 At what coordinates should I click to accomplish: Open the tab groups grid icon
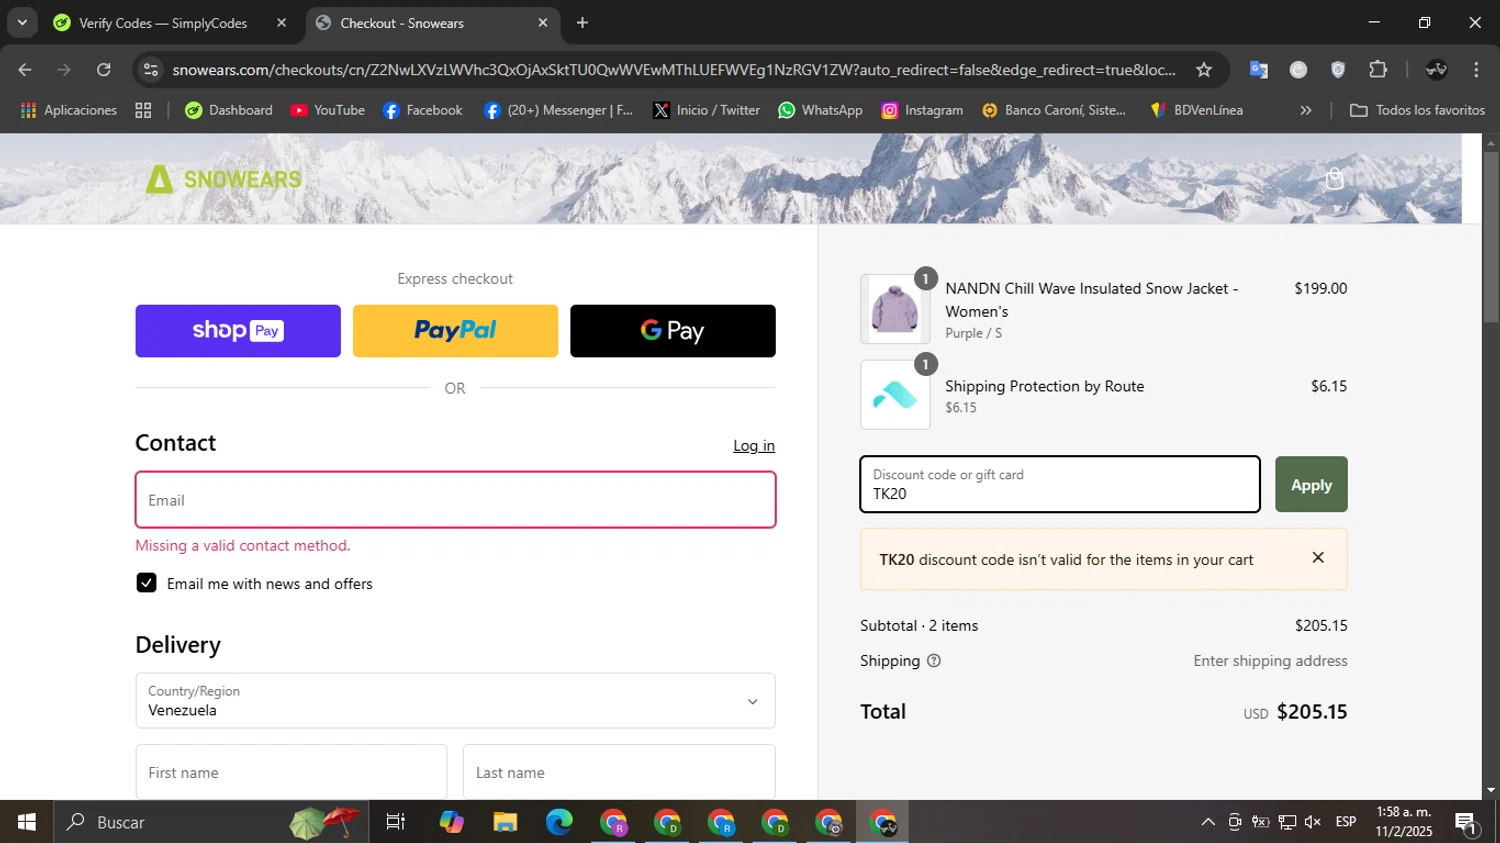(x=143, y=110)
